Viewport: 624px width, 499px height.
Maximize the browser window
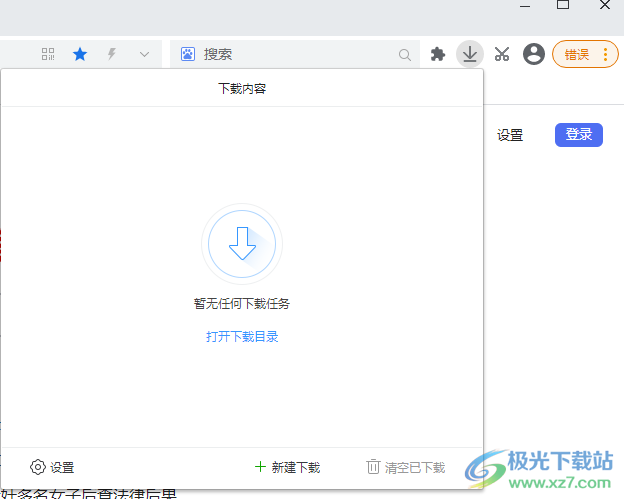tap(563, 5)
